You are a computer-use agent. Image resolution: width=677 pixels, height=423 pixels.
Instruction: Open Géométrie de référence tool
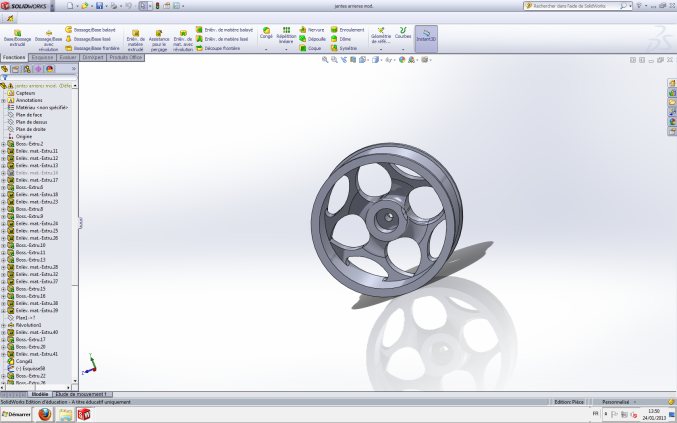[381, 35]
